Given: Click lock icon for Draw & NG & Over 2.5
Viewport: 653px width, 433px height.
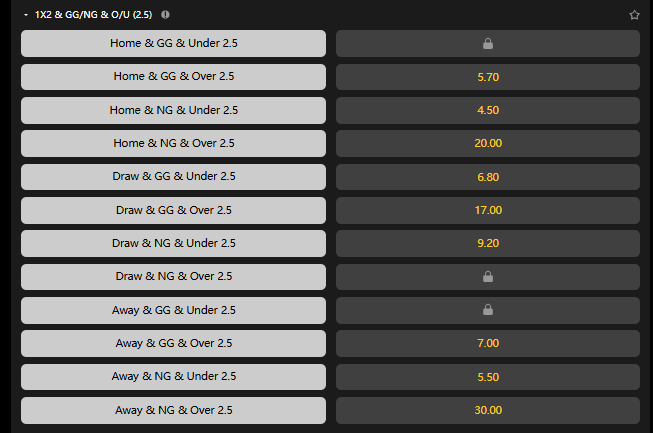Looking at the screenshot, I should pos(488,277).
